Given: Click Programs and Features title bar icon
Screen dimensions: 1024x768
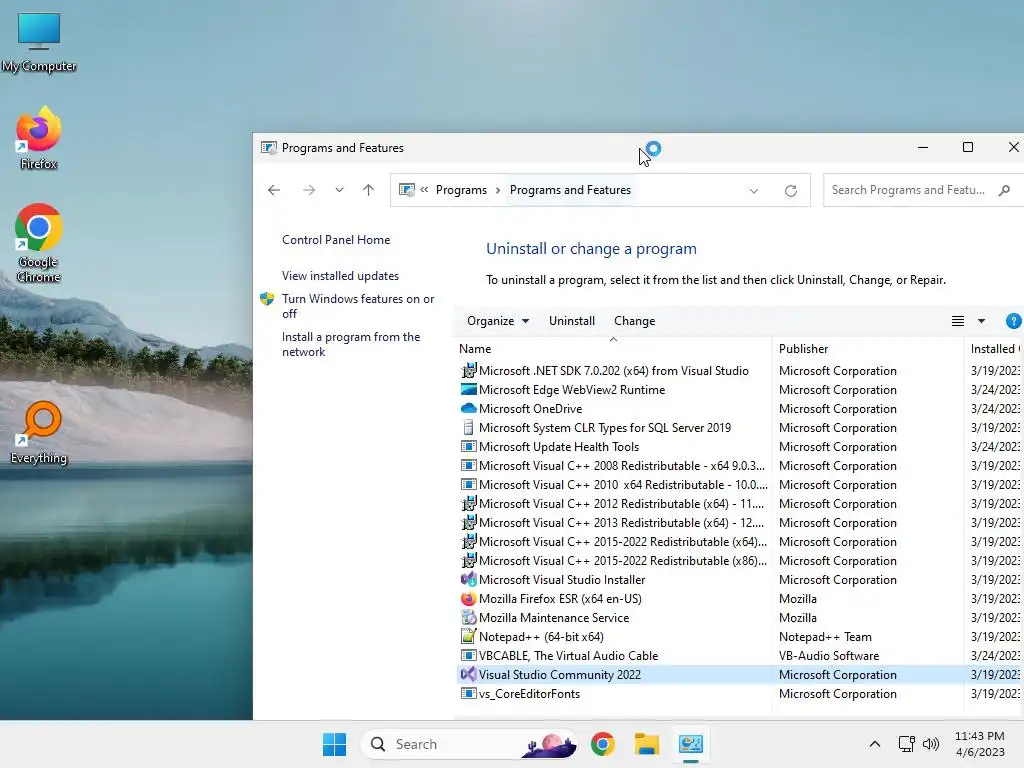Looking at the screenshot, I should (x=268, y=148).
